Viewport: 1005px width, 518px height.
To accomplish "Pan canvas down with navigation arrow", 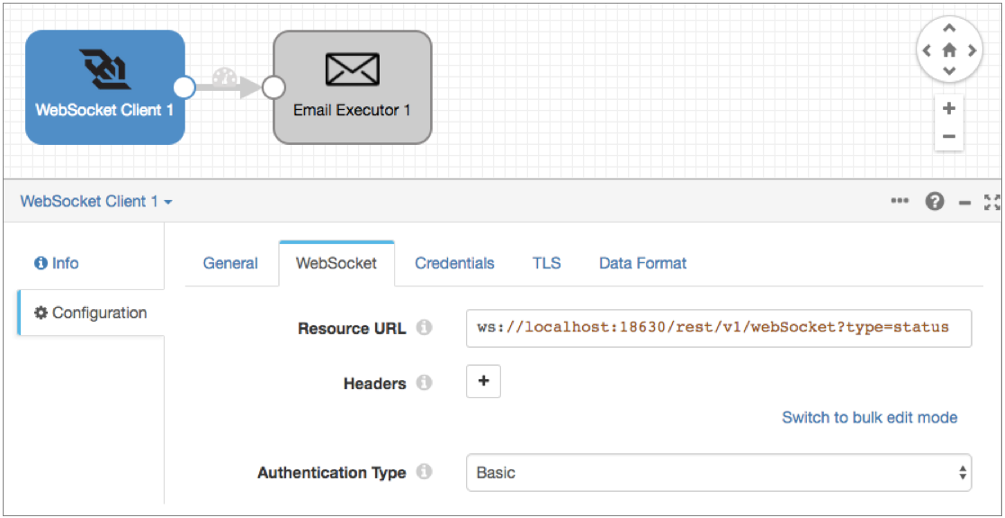I will pyautogui.click(x=949, y=71).
